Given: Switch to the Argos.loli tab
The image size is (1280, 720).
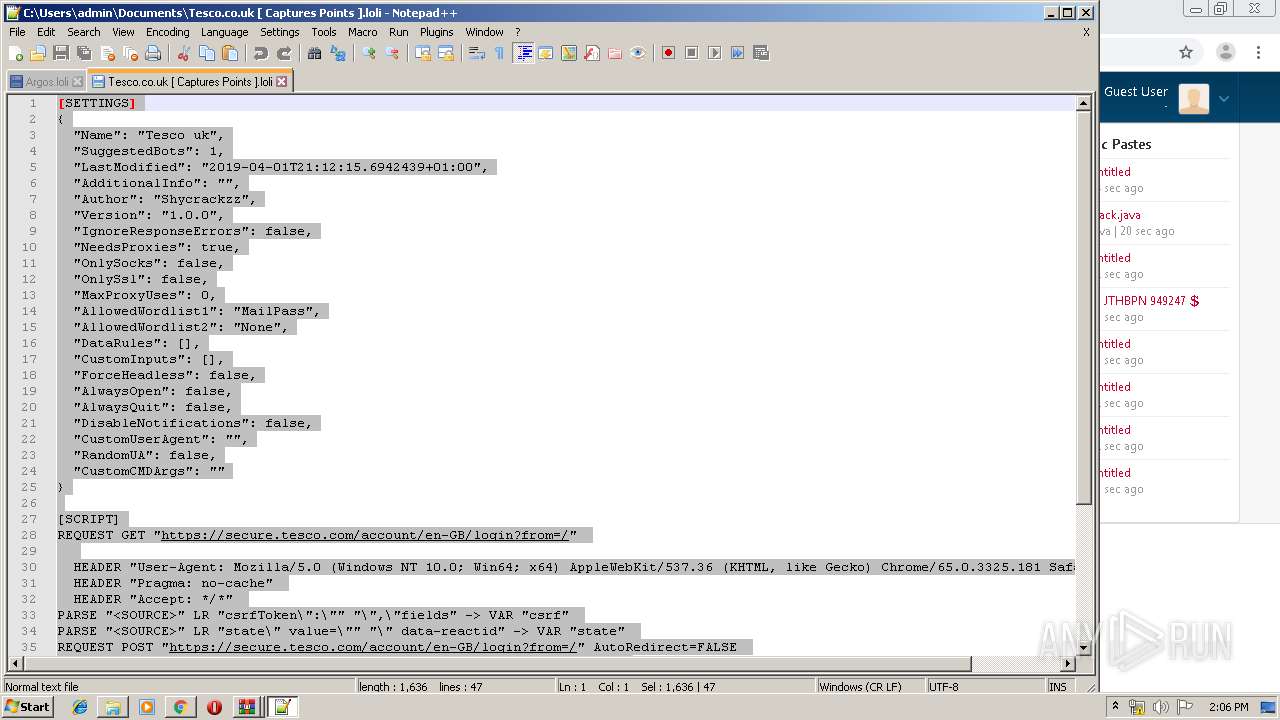Looking at the screenshot, I should (46, 82).
